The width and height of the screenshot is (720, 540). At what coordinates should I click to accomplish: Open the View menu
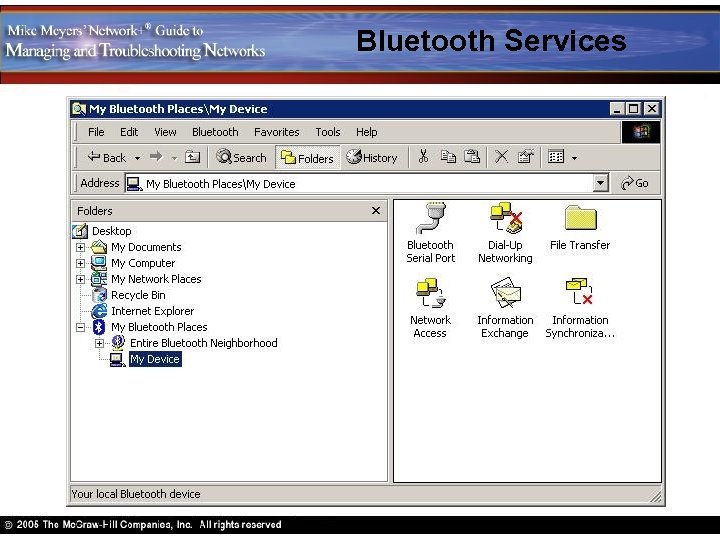pyautogui.click(x=165, y=132)
